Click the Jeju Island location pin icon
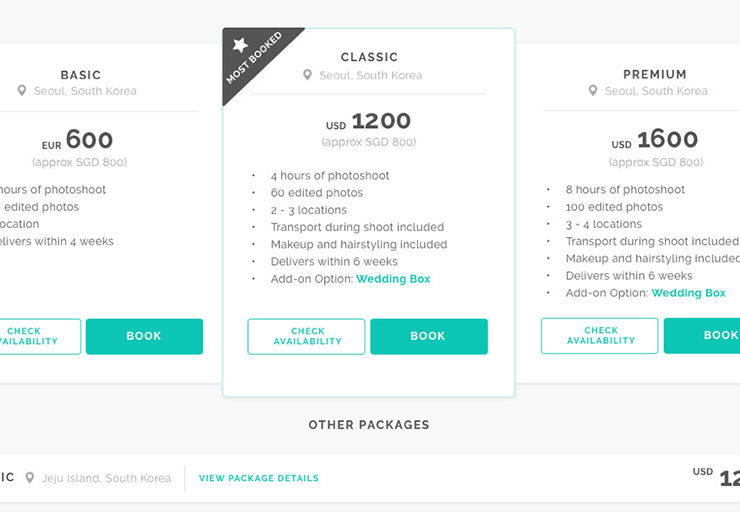Viewport: 740px width, 512px height. (x=30, y=478)
